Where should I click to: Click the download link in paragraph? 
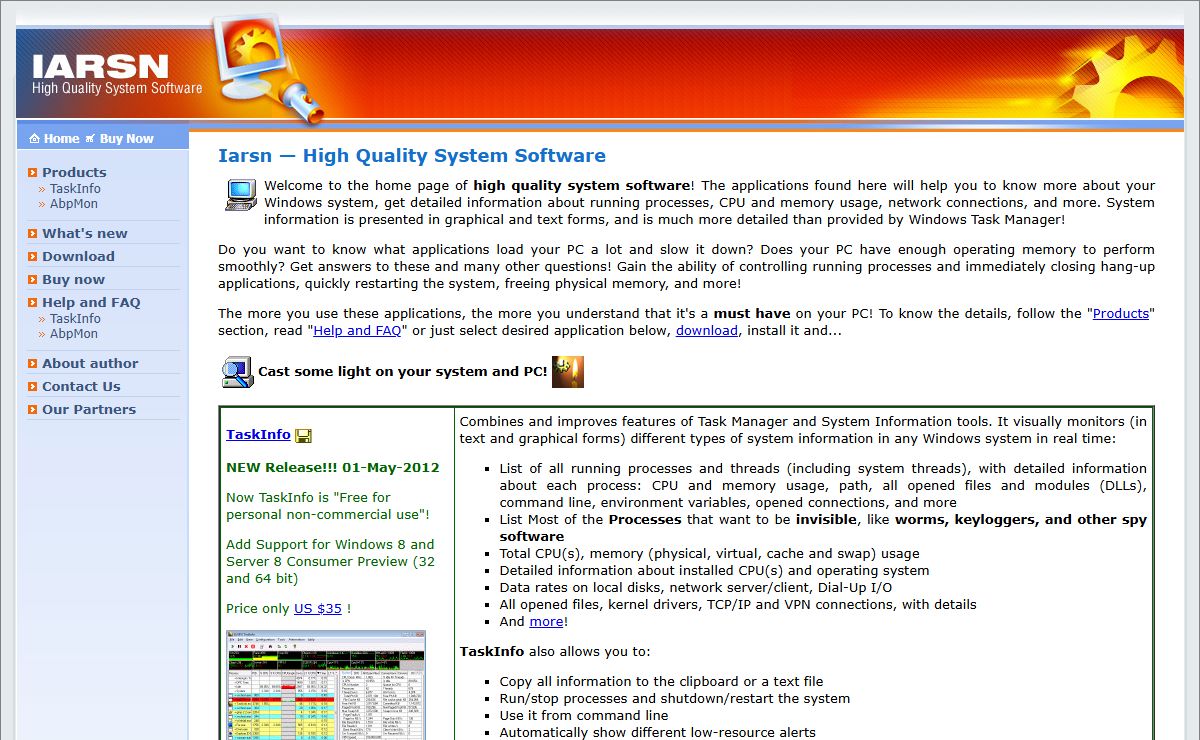[706, 330]
